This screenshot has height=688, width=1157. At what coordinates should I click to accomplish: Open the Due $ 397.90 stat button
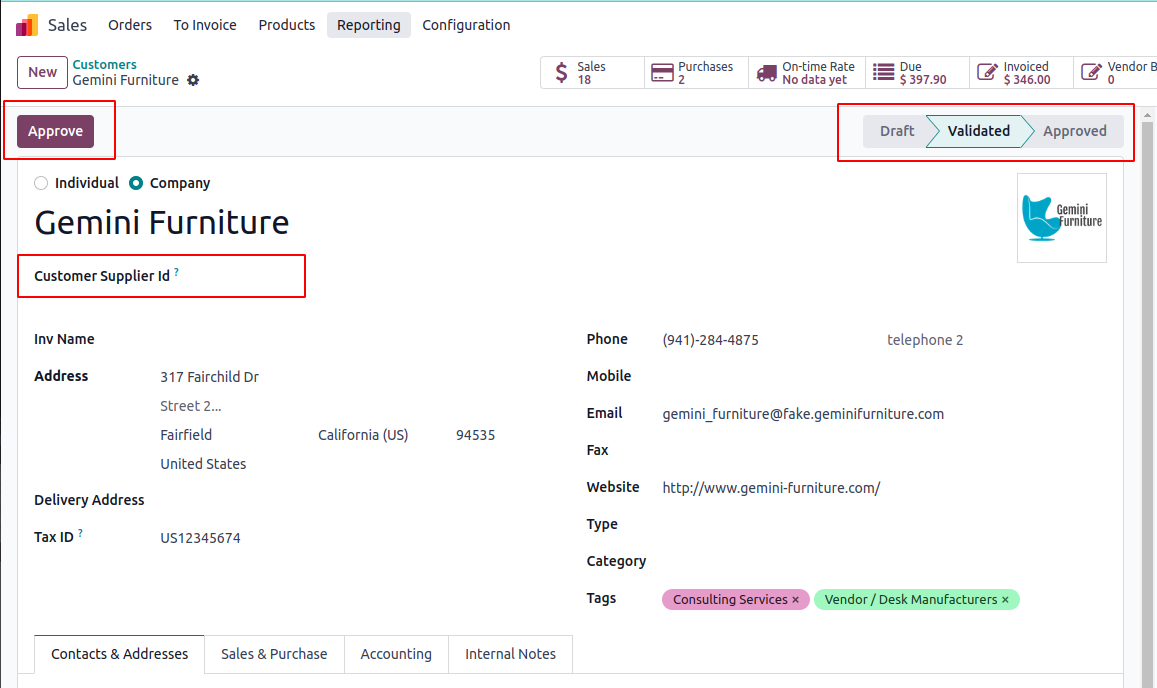tap(918, 72)
